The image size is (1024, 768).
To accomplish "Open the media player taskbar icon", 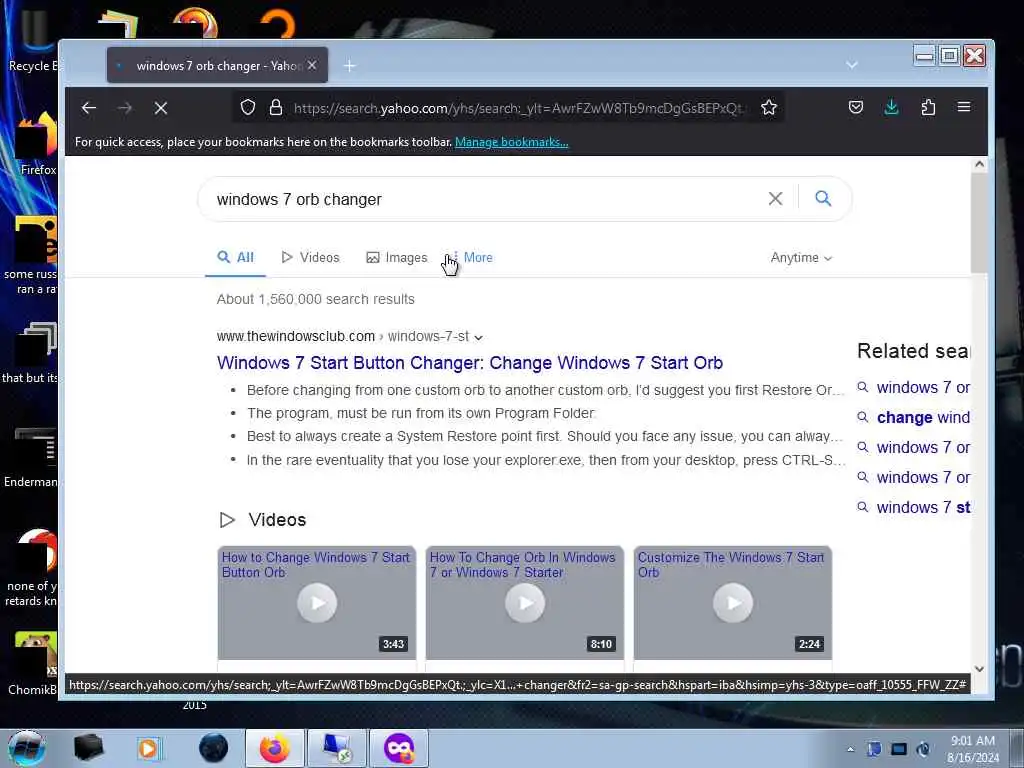I will tap(148, 748).
